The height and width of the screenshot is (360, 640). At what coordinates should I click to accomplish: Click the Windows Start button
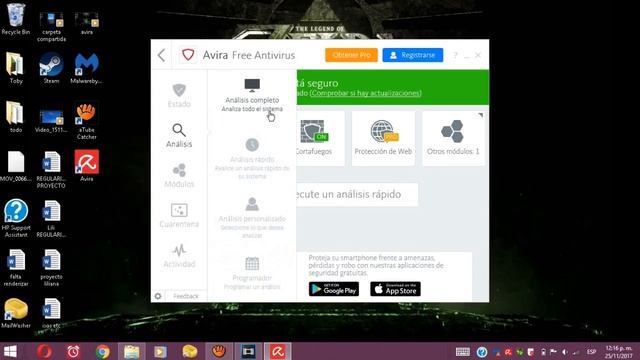click(10, 351)
